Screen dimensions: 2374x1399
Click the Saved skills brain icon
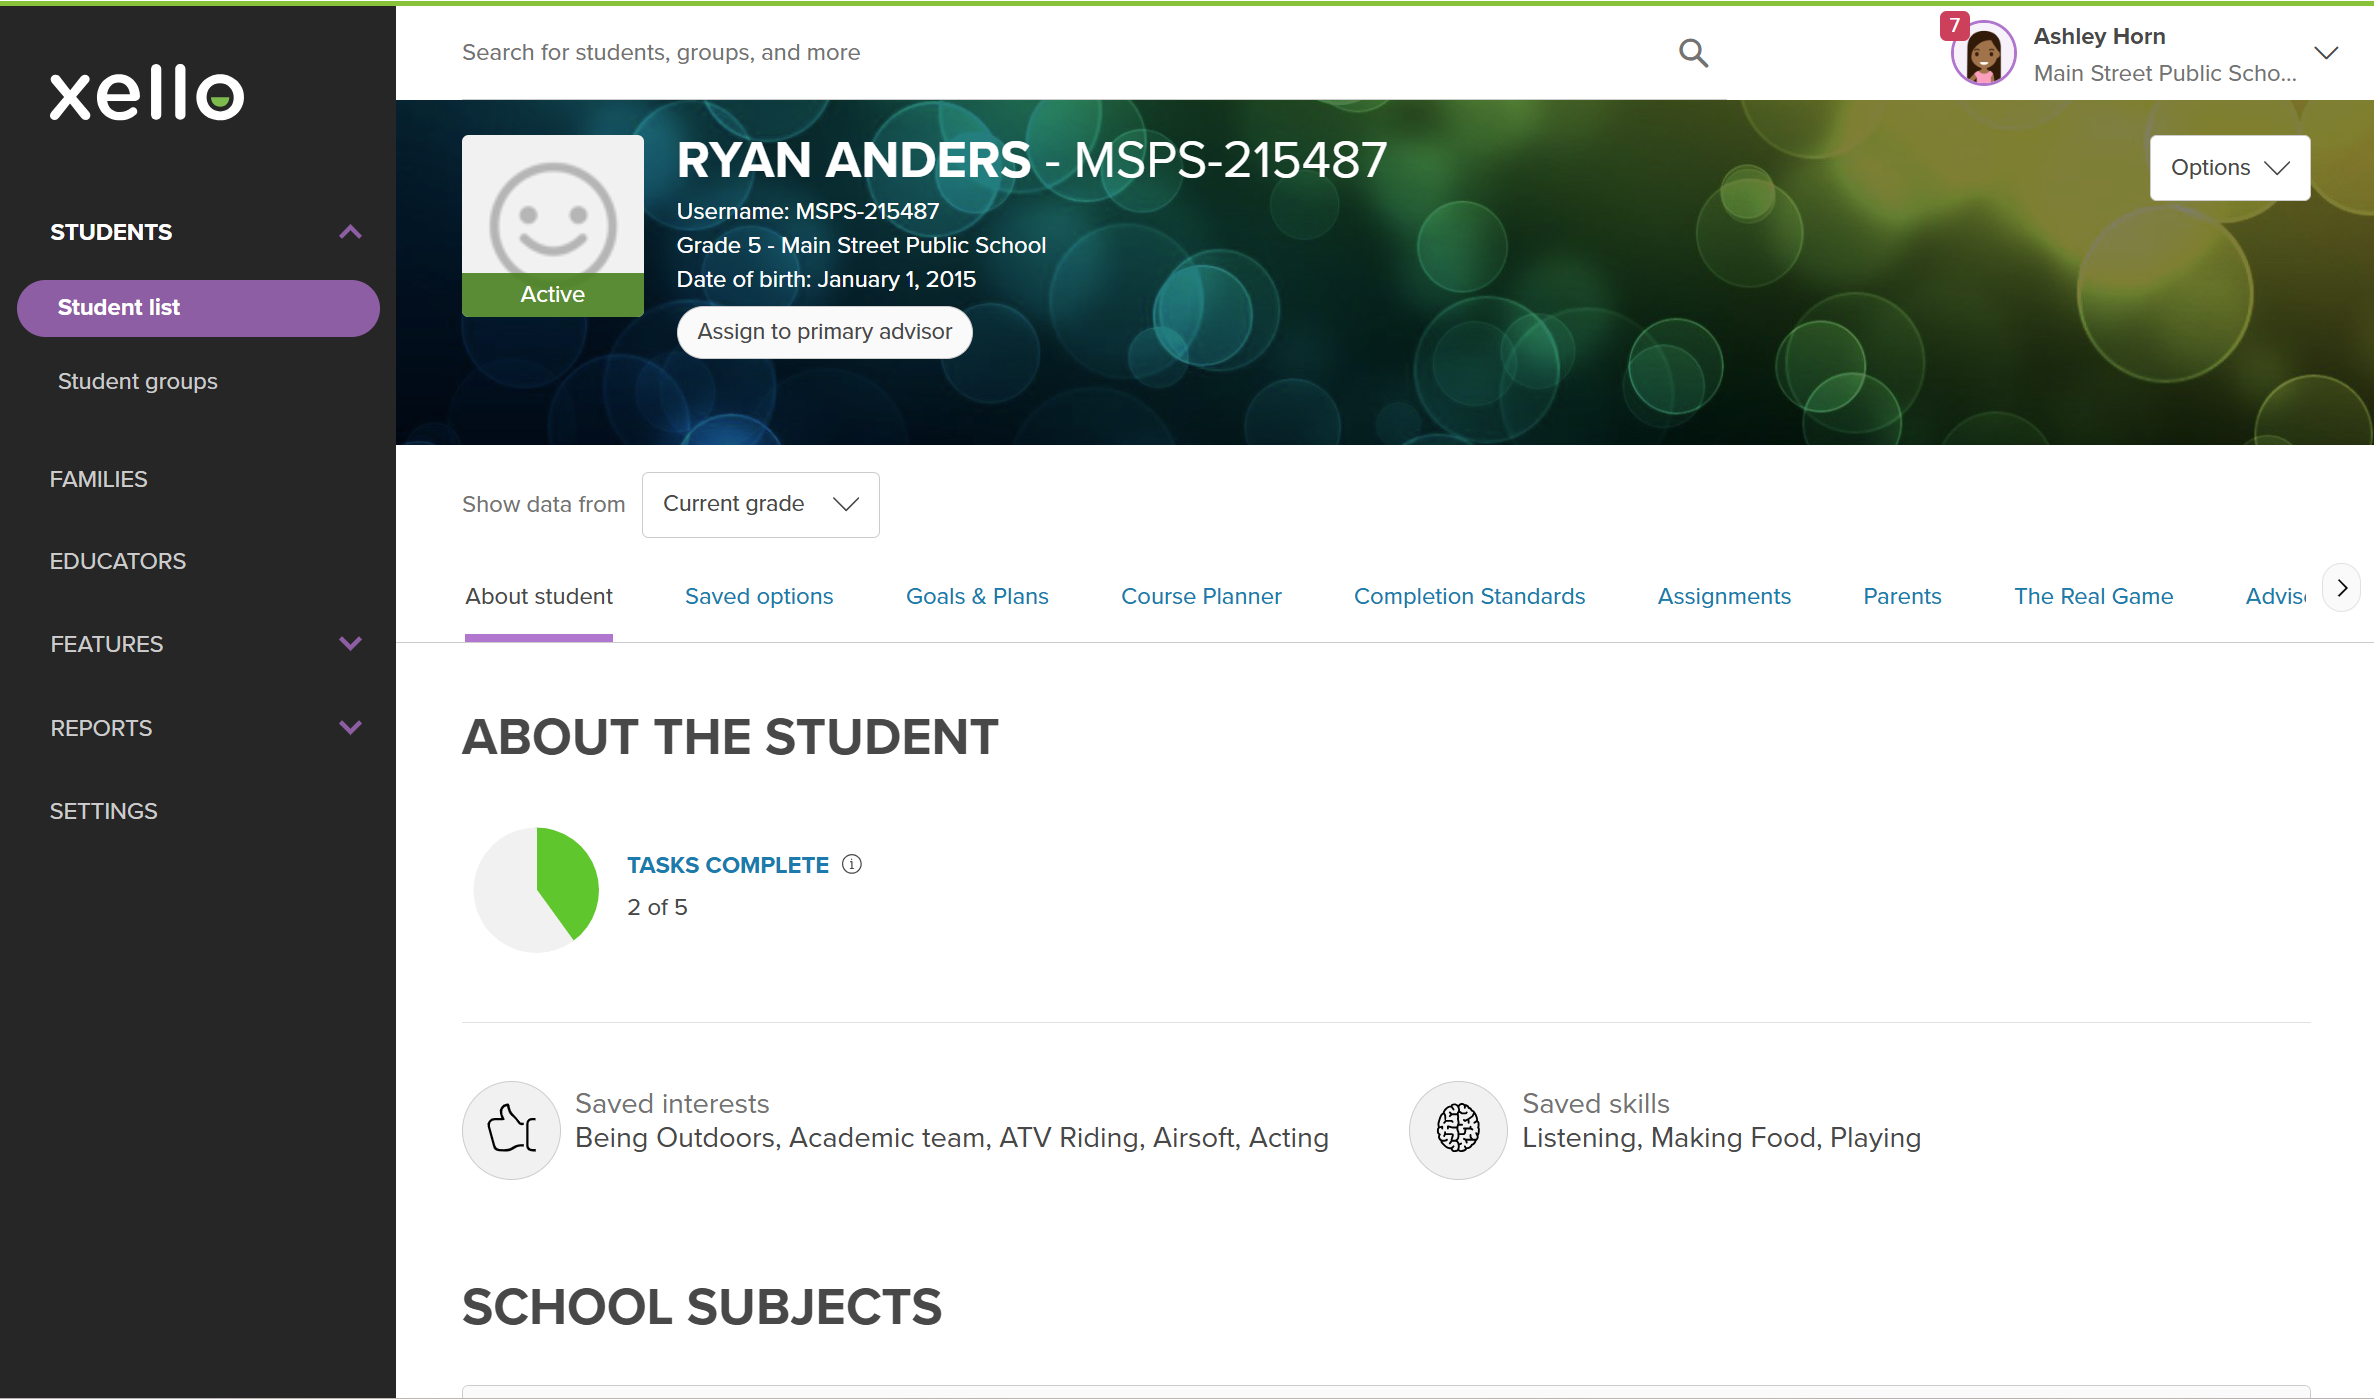[x=1457, y=1129]
